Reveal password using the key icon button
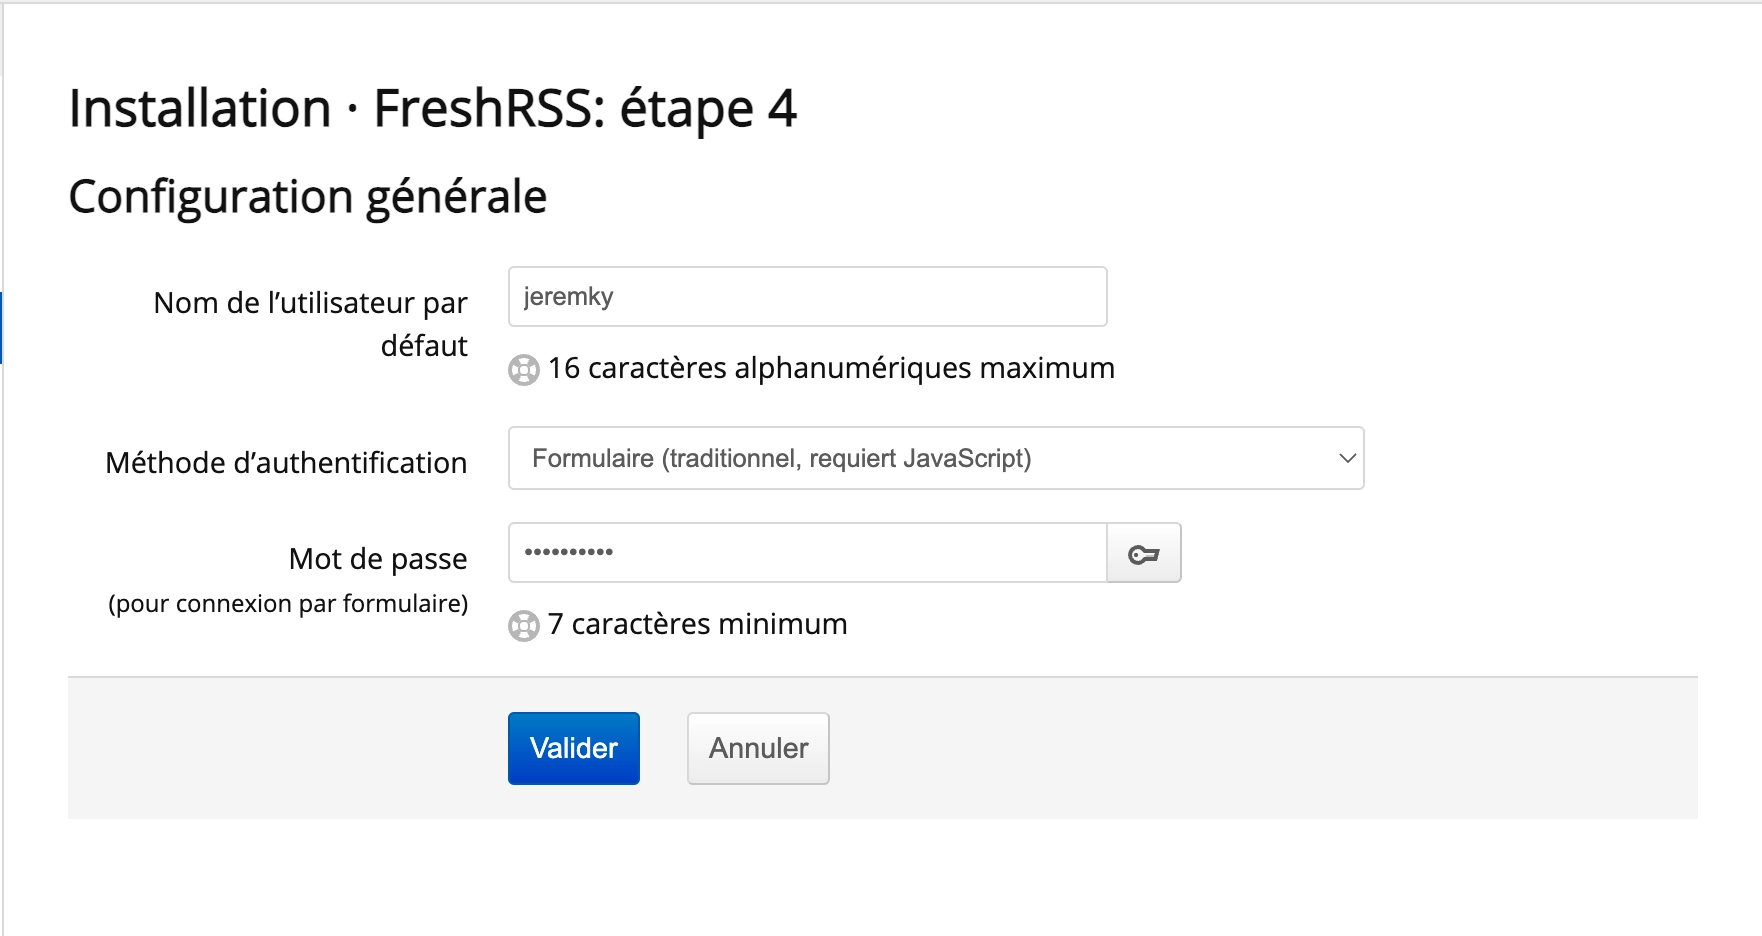 pos(1144,553)
